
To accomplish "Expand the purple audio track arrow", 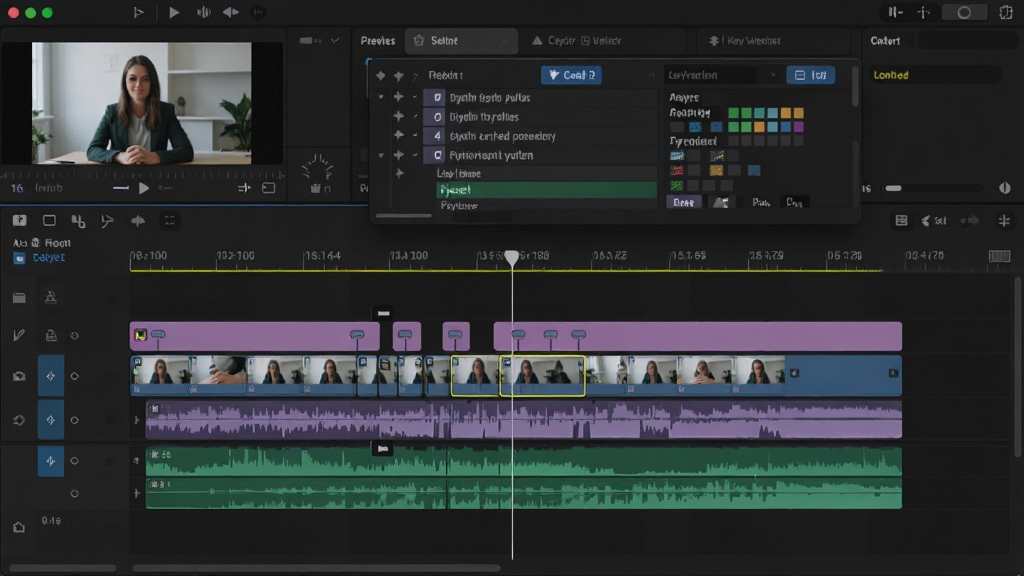I will pos(136,420).
